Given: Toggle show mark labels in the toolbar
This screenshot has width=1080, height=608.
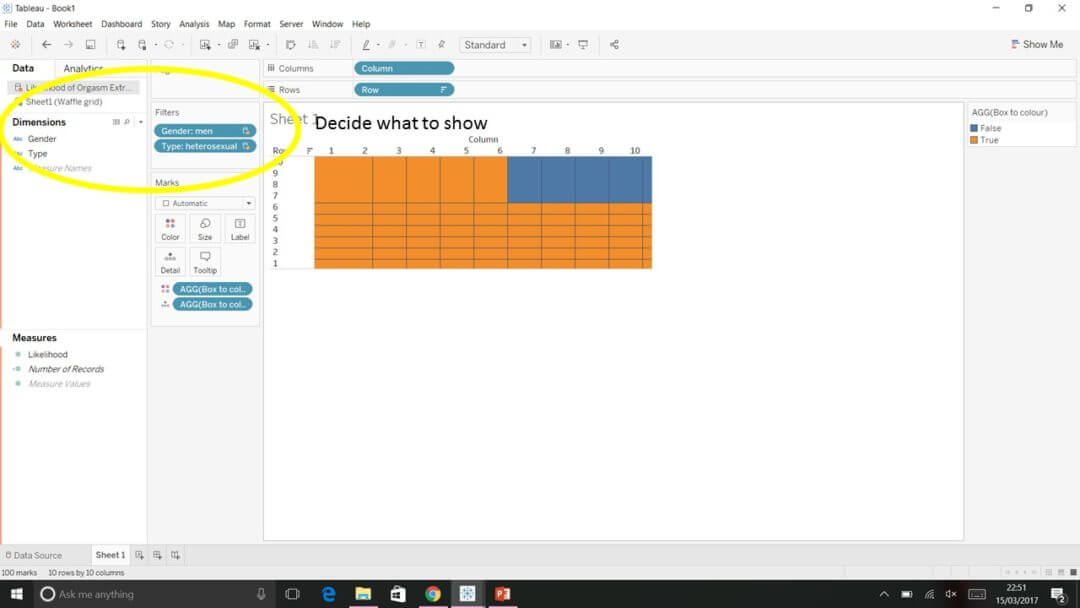Looking at the screenshot, I should tap(421, 44).
